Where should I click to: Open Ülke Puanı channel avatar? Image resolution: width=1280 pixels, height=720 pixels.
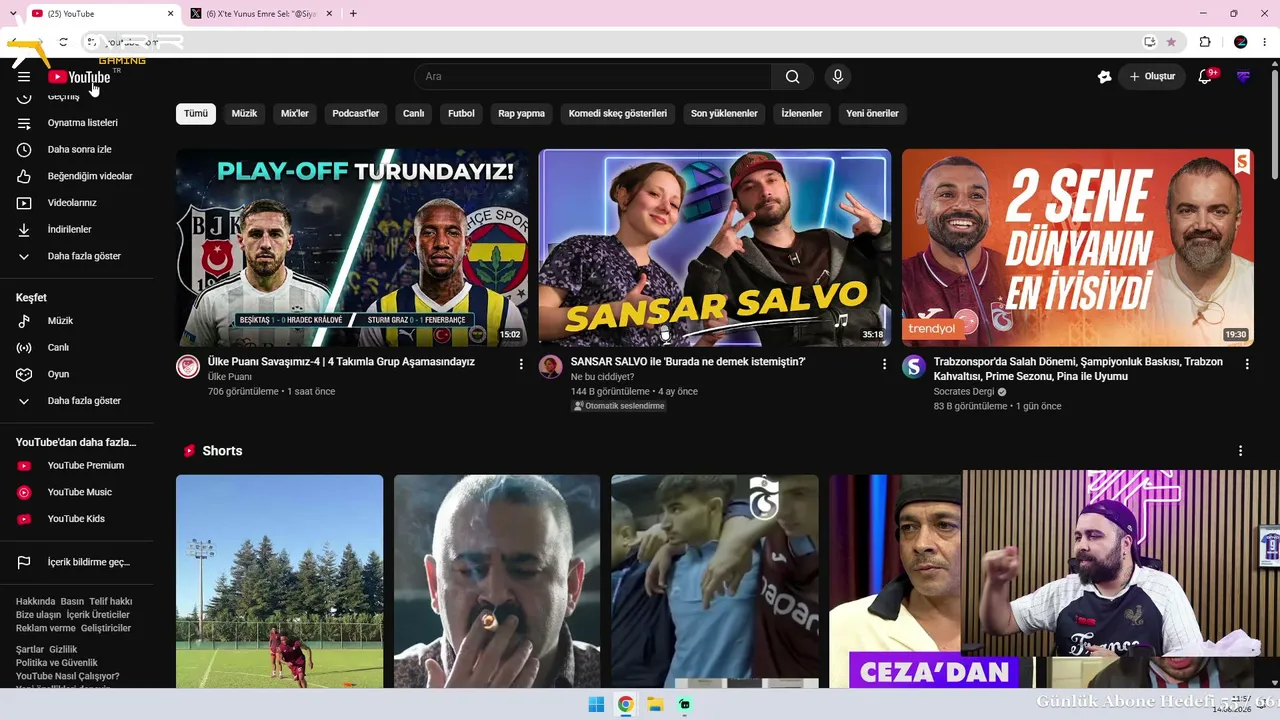coord(188,367)
